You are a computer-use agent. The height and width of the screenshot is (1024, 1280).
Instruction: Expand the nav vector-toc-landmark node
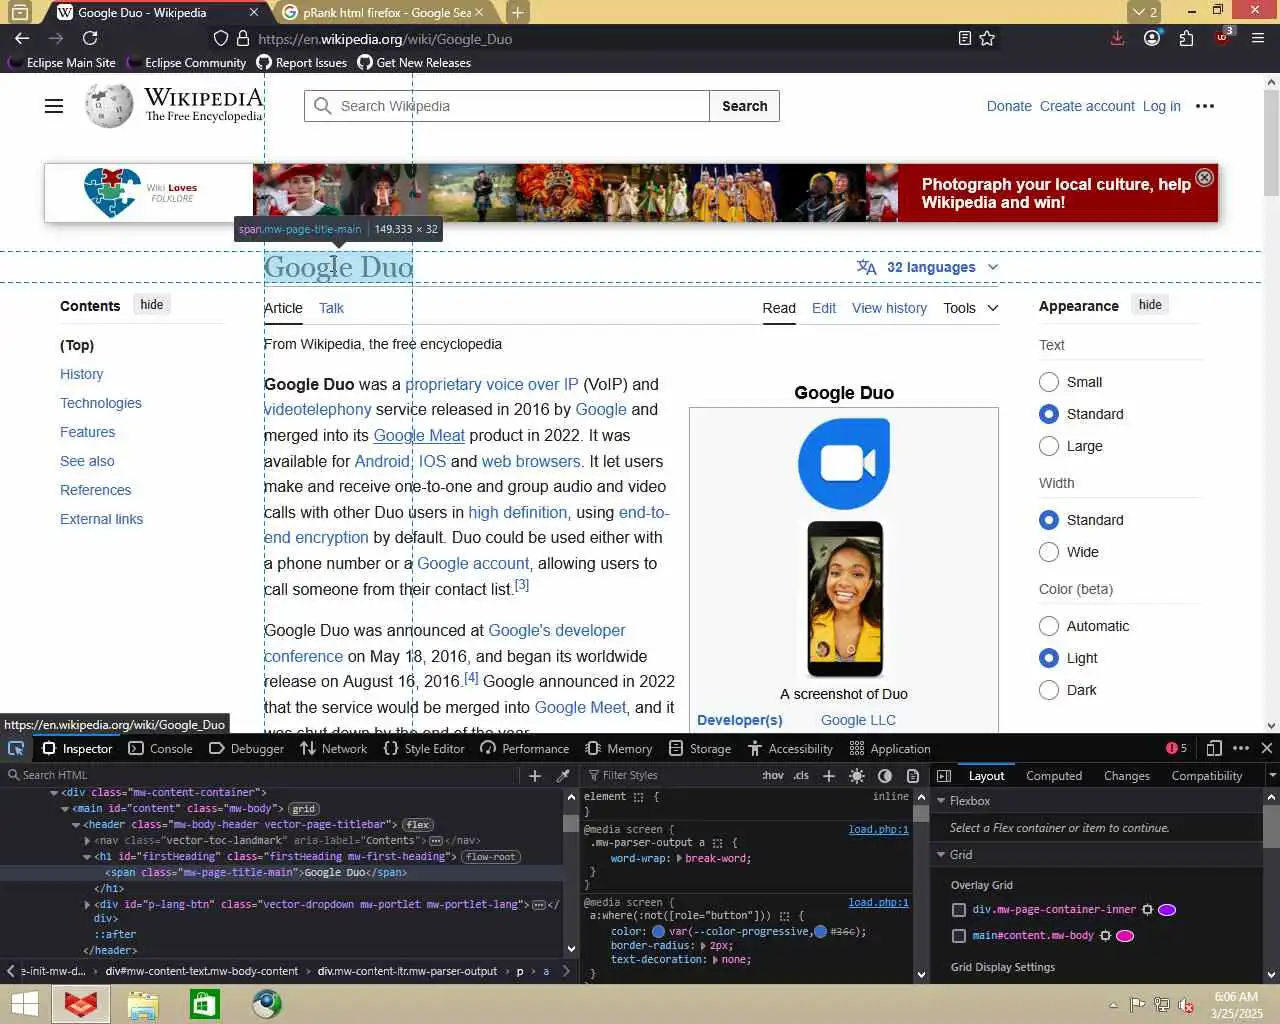tap(87, 841)
